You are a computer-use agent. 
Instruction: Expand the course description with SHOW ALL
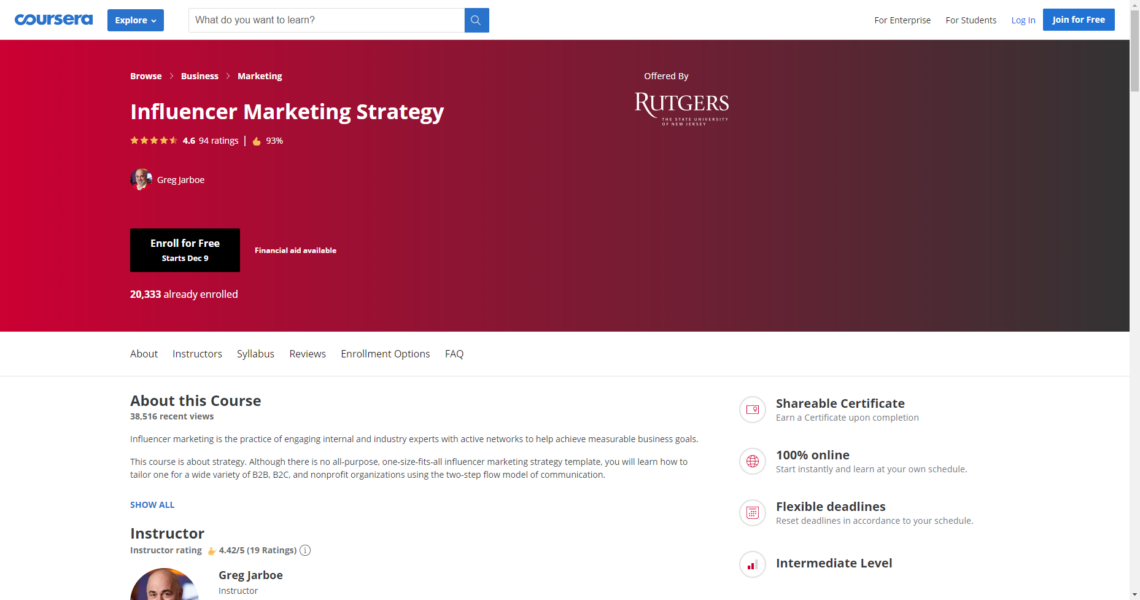(152, 504)
